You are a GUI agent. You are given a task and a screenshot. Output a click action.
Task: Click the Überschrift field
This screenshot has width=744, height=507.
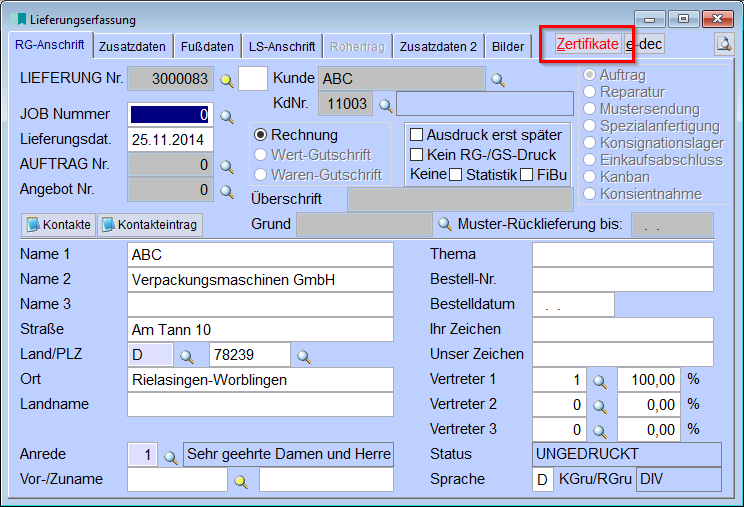pyautogui.click(x=460, y=199)
